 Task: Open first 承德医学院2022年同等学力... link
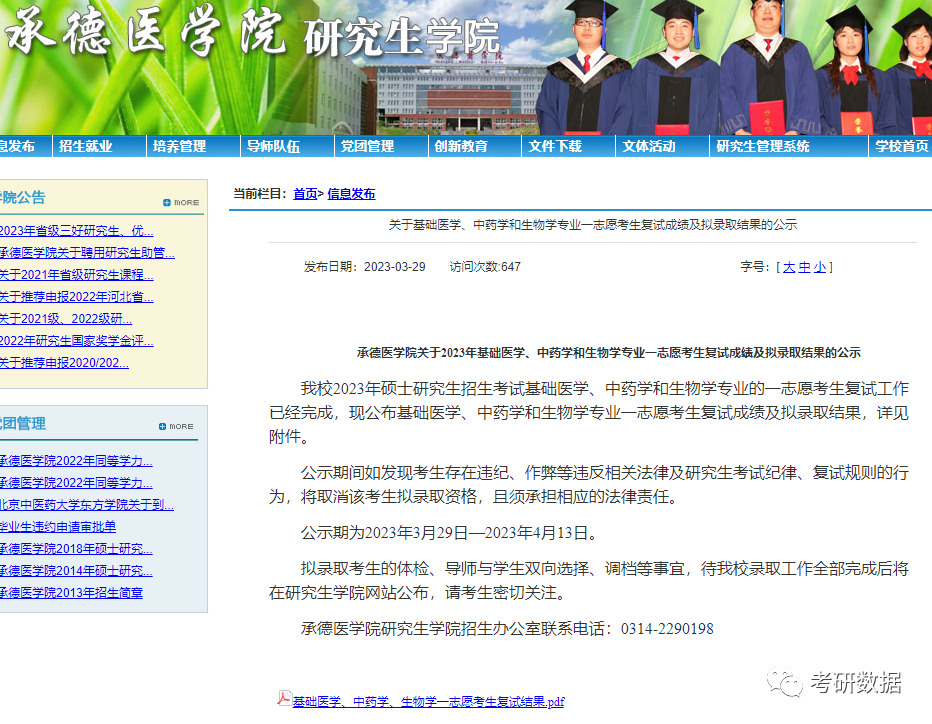click(75, 461)
